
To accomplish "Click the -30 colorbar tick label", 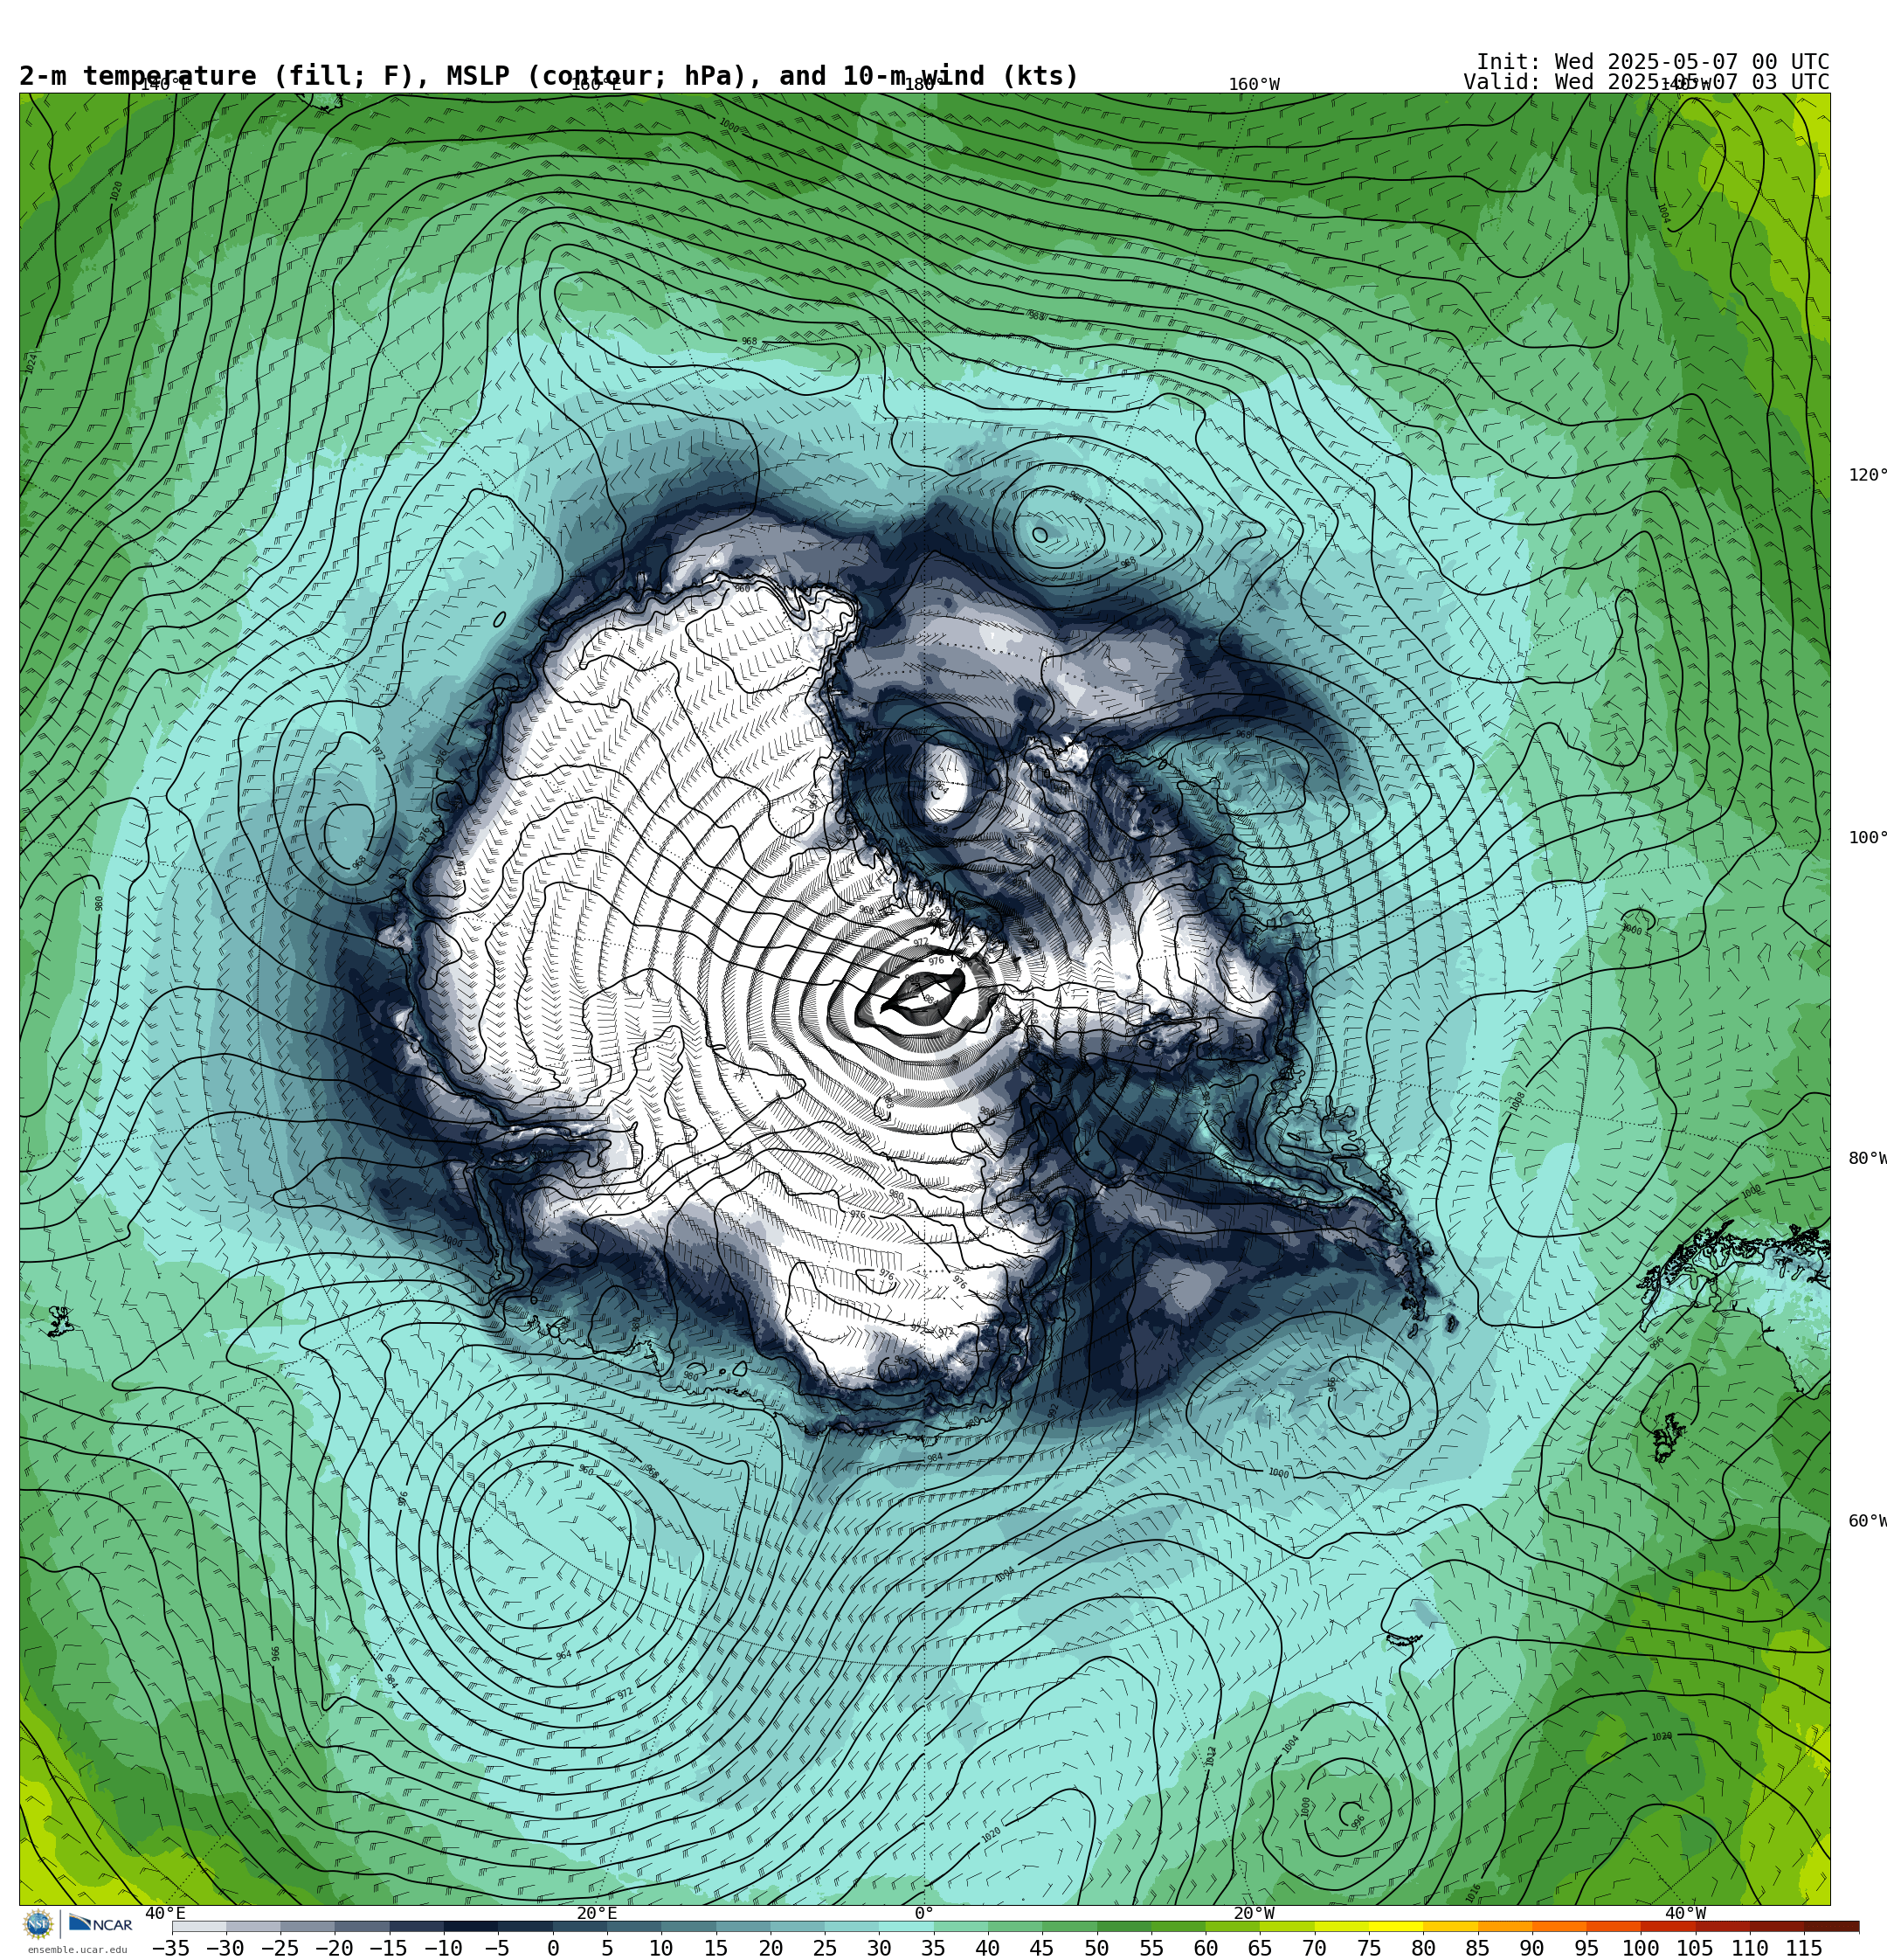I will [x=225, y=1948].
